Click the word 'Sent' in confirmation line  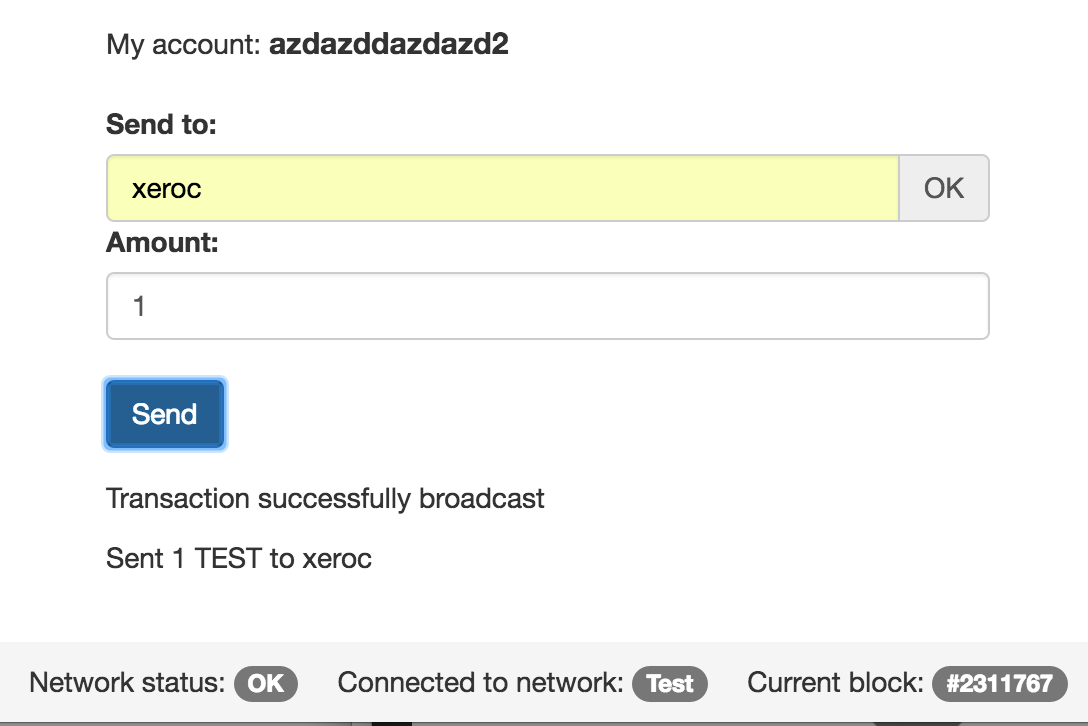(x=134, y=558)
